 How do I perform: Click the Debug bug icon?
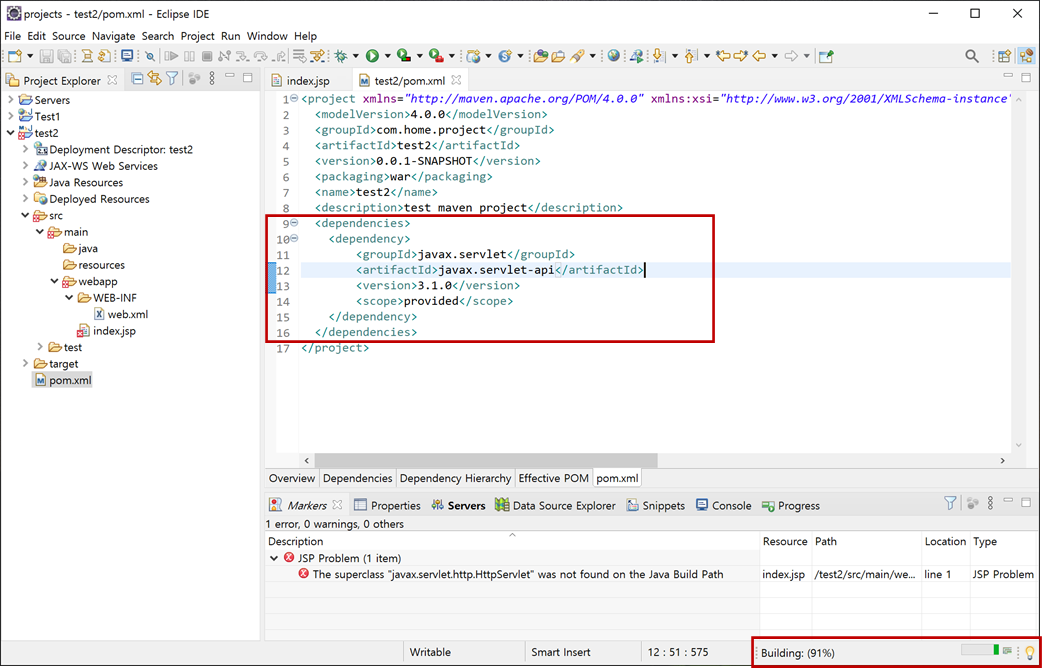pyautogui.click(x=342, y=56)
